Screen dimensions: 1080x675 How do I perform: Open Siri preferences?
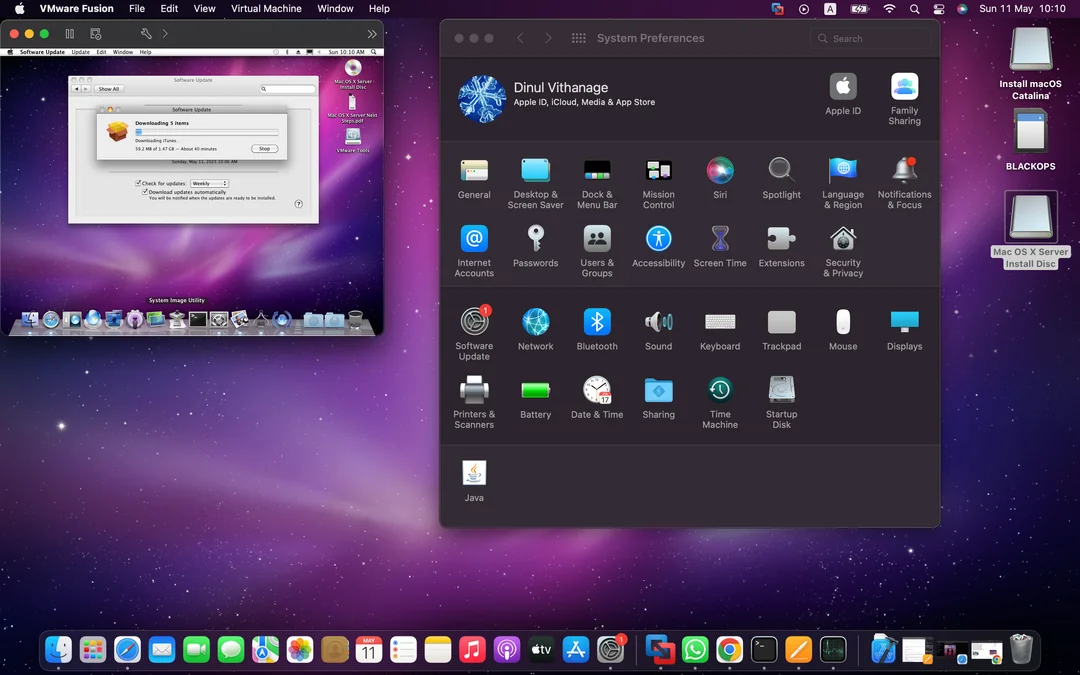720,179
